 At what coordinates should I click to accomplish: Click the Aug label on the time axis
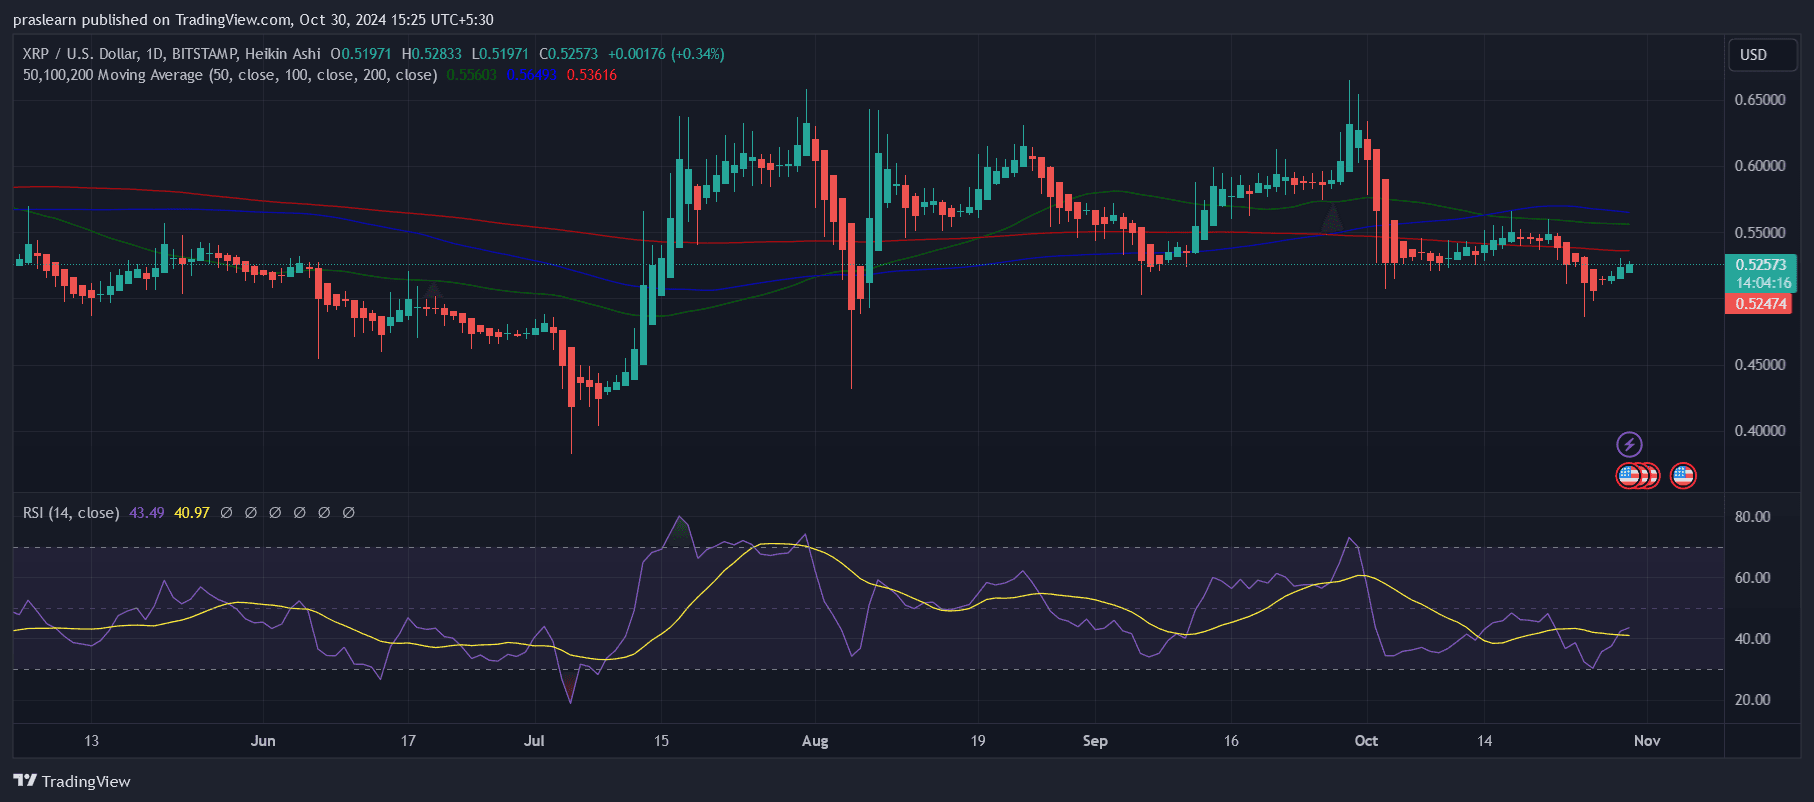815,741
